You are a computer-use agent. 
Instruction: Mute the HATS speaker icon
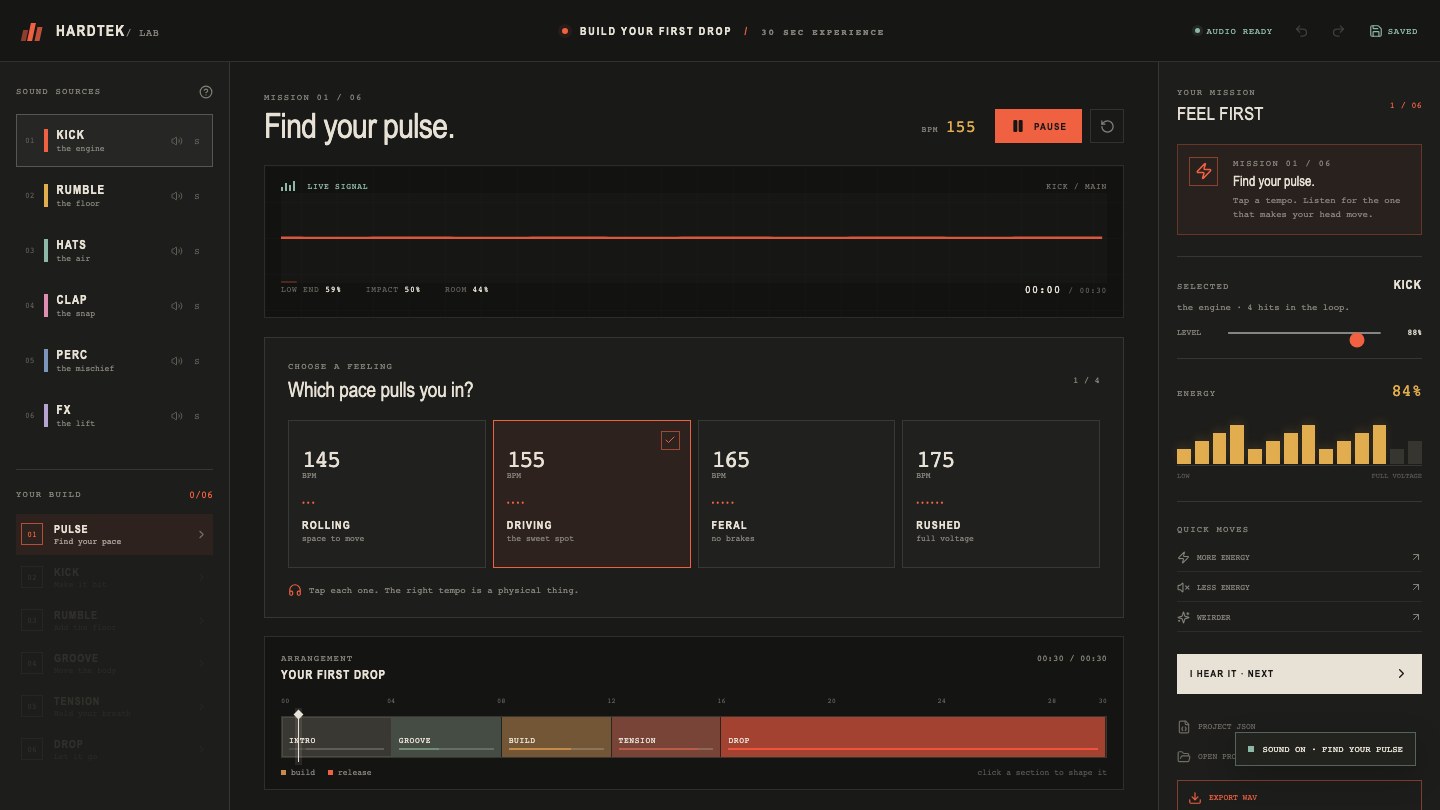(x=177, y=251)
